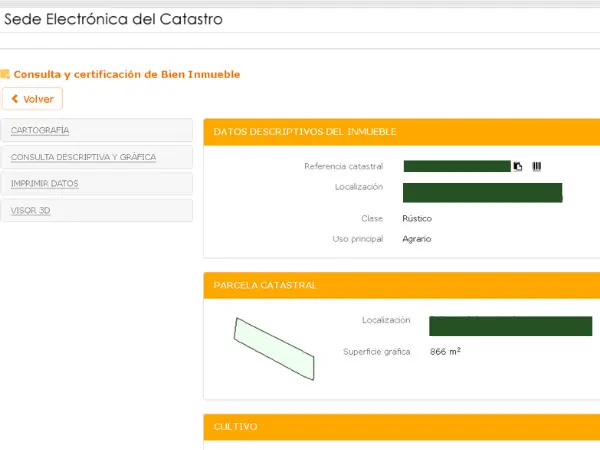
Task: Click the Consulta y certificación heading
Action: point(126,74)
